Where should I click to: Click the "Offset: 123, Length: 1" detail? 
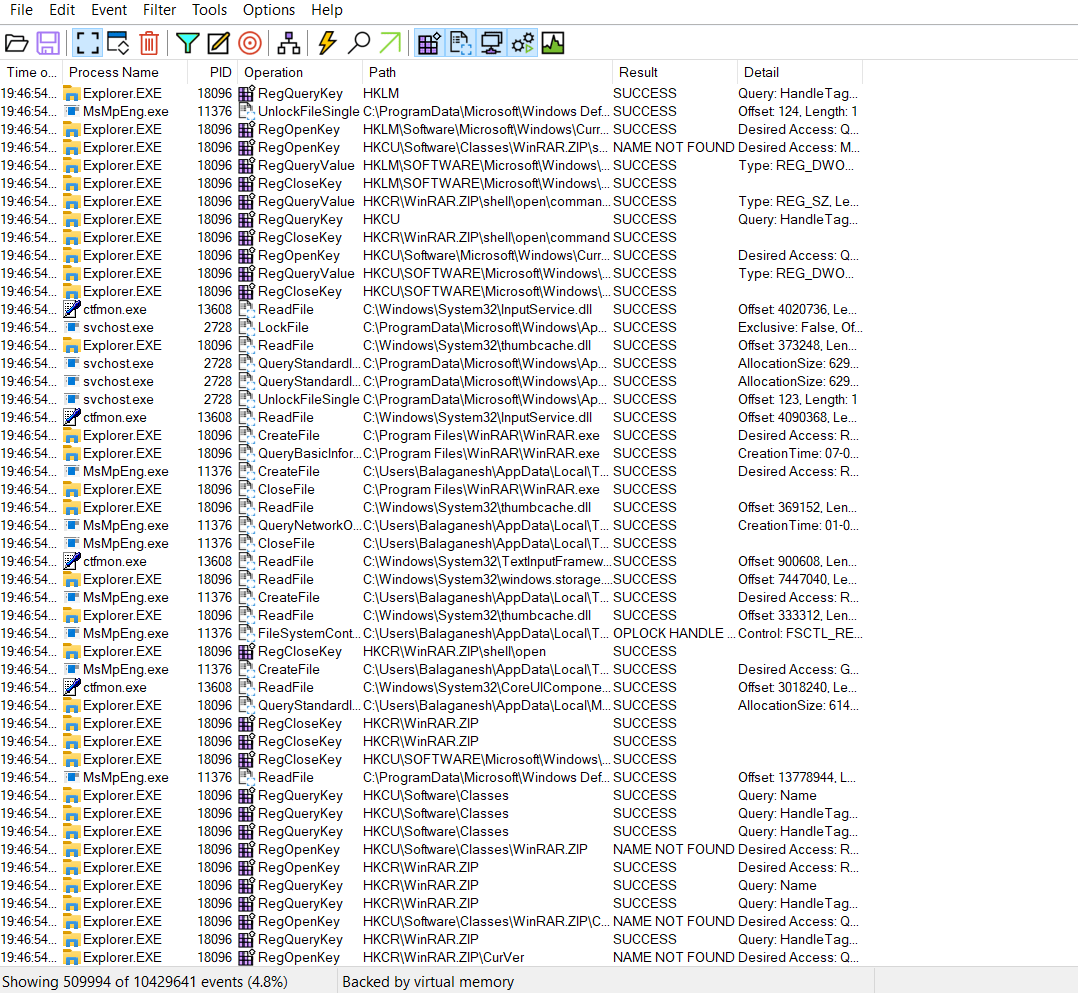tap(798, 400)
